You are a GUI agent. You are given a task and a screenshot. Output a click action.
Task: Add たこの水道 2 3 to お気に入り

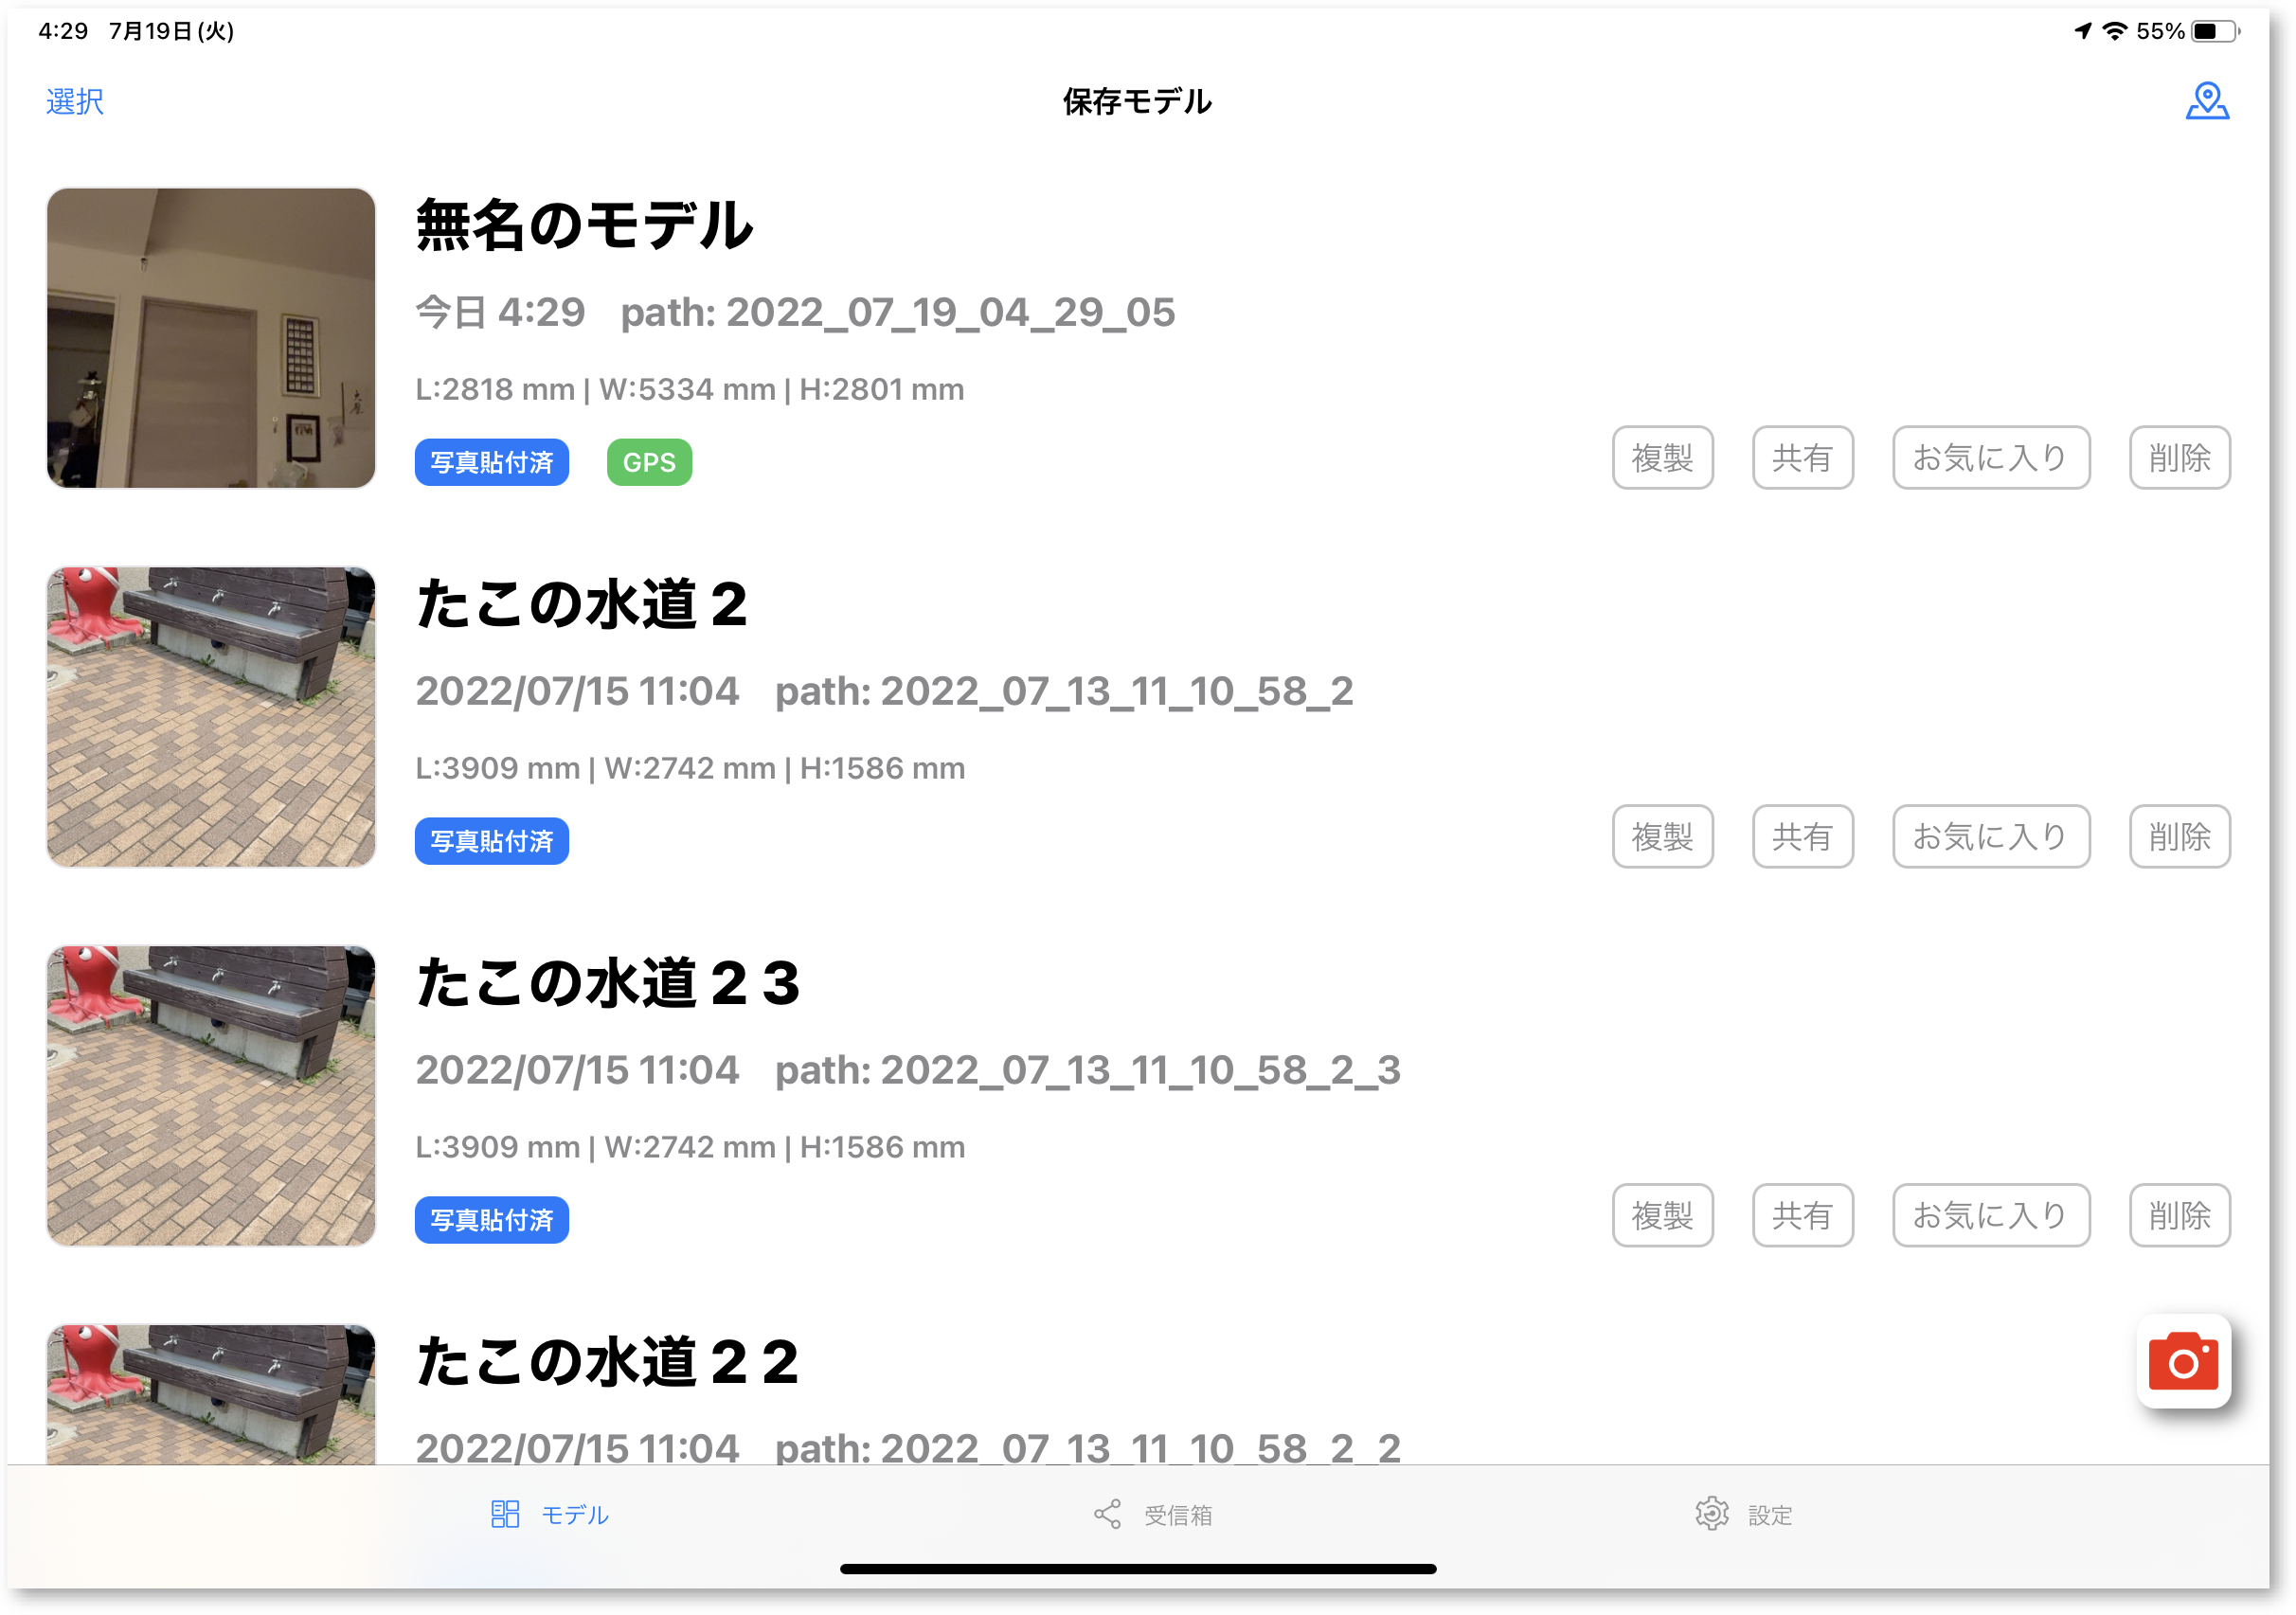point(1990,1215)
